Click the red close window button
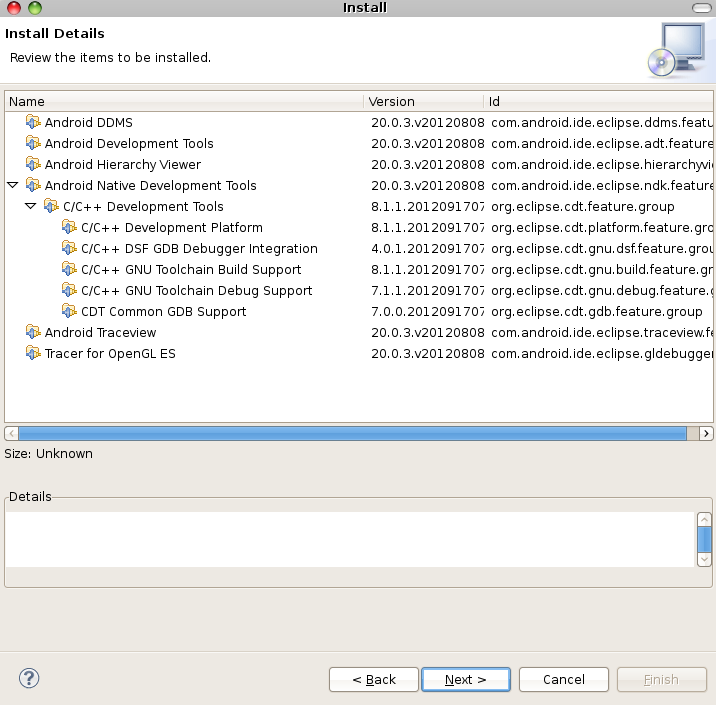The height and width of the screenshot is (705, 716). pos(14,7)
